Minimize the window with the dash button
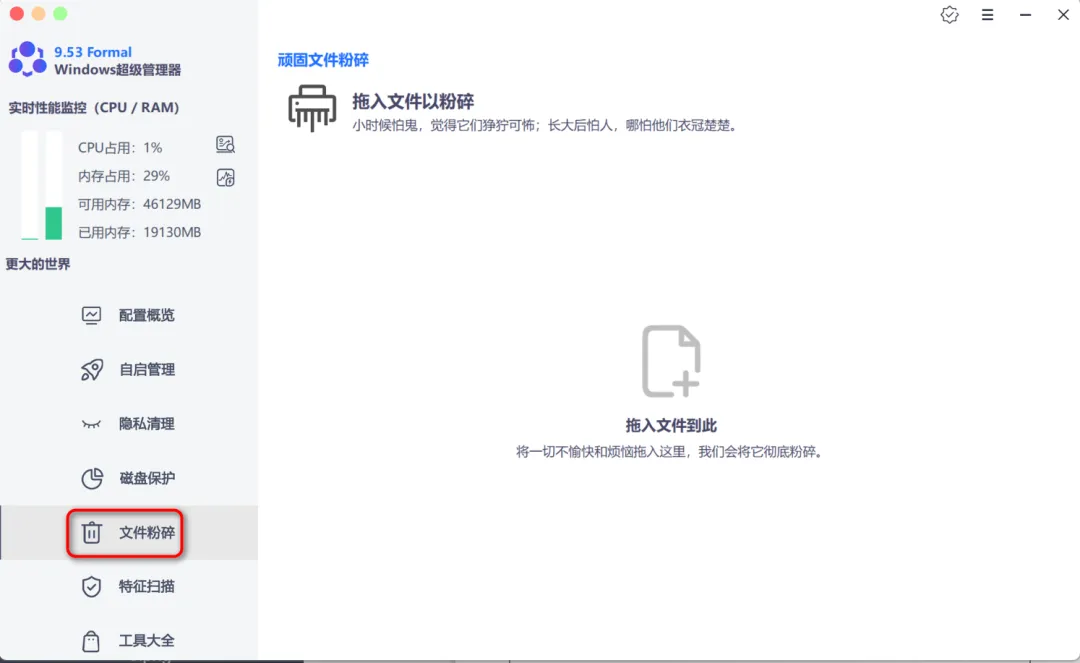The width and height of the screenshot is (1080, 663). click(x=1025, y=14)
